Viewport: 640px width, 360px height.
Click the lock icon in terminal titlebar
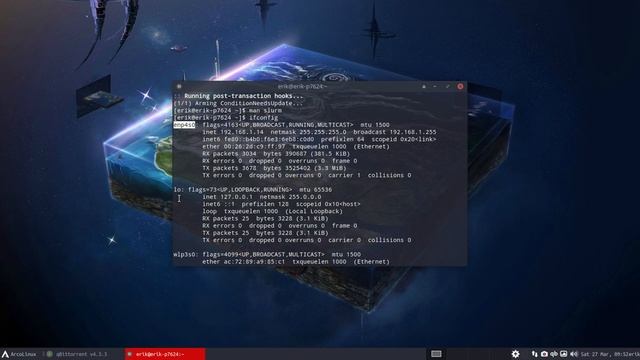point(424,87)
